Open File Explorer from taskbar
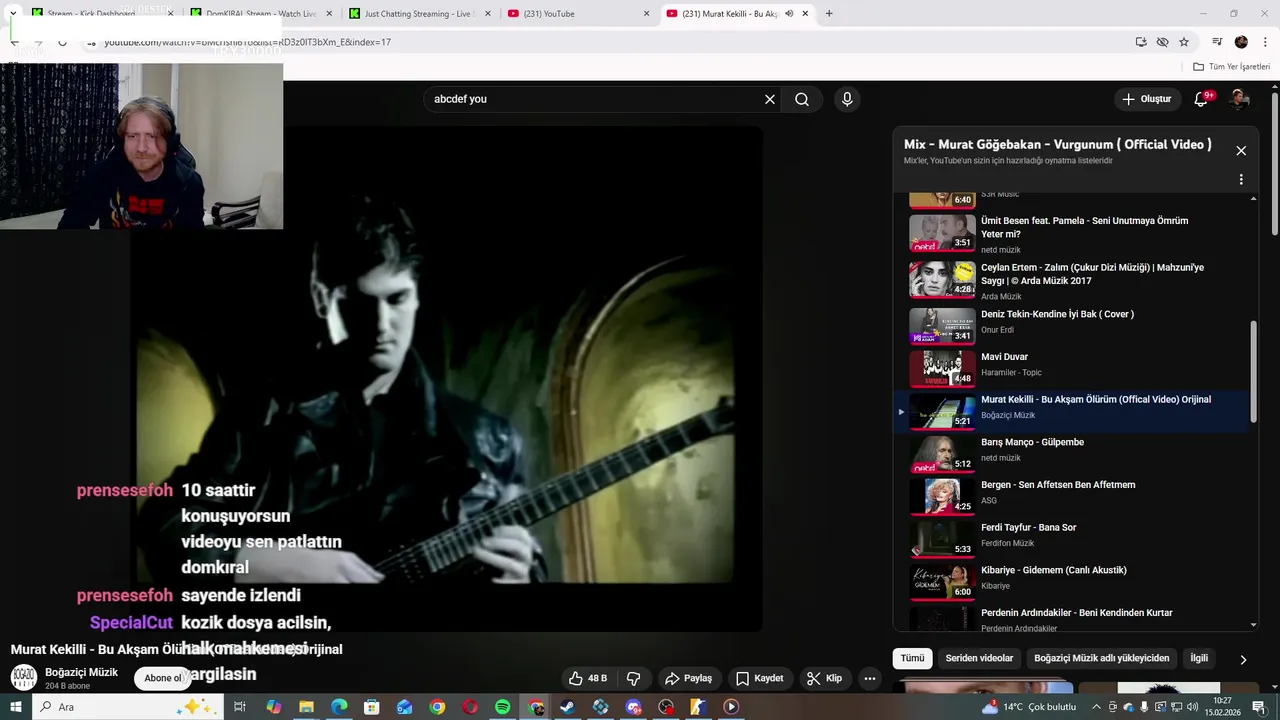 click(x=306, y=707)
